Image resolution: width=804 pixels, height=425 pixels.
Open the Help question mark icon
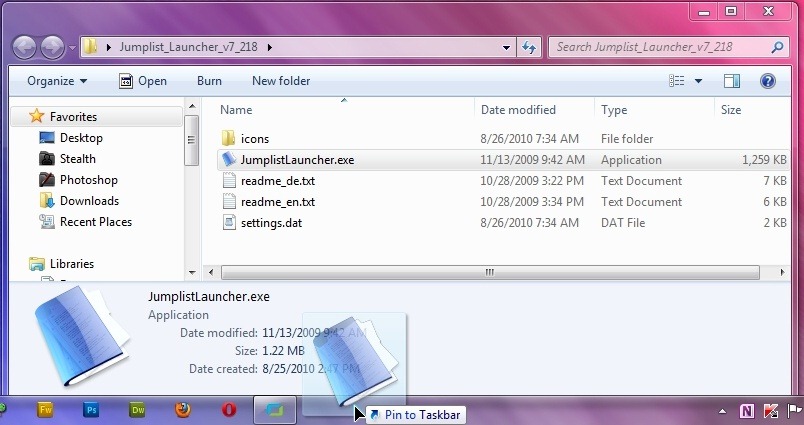[x=768, y=81]
